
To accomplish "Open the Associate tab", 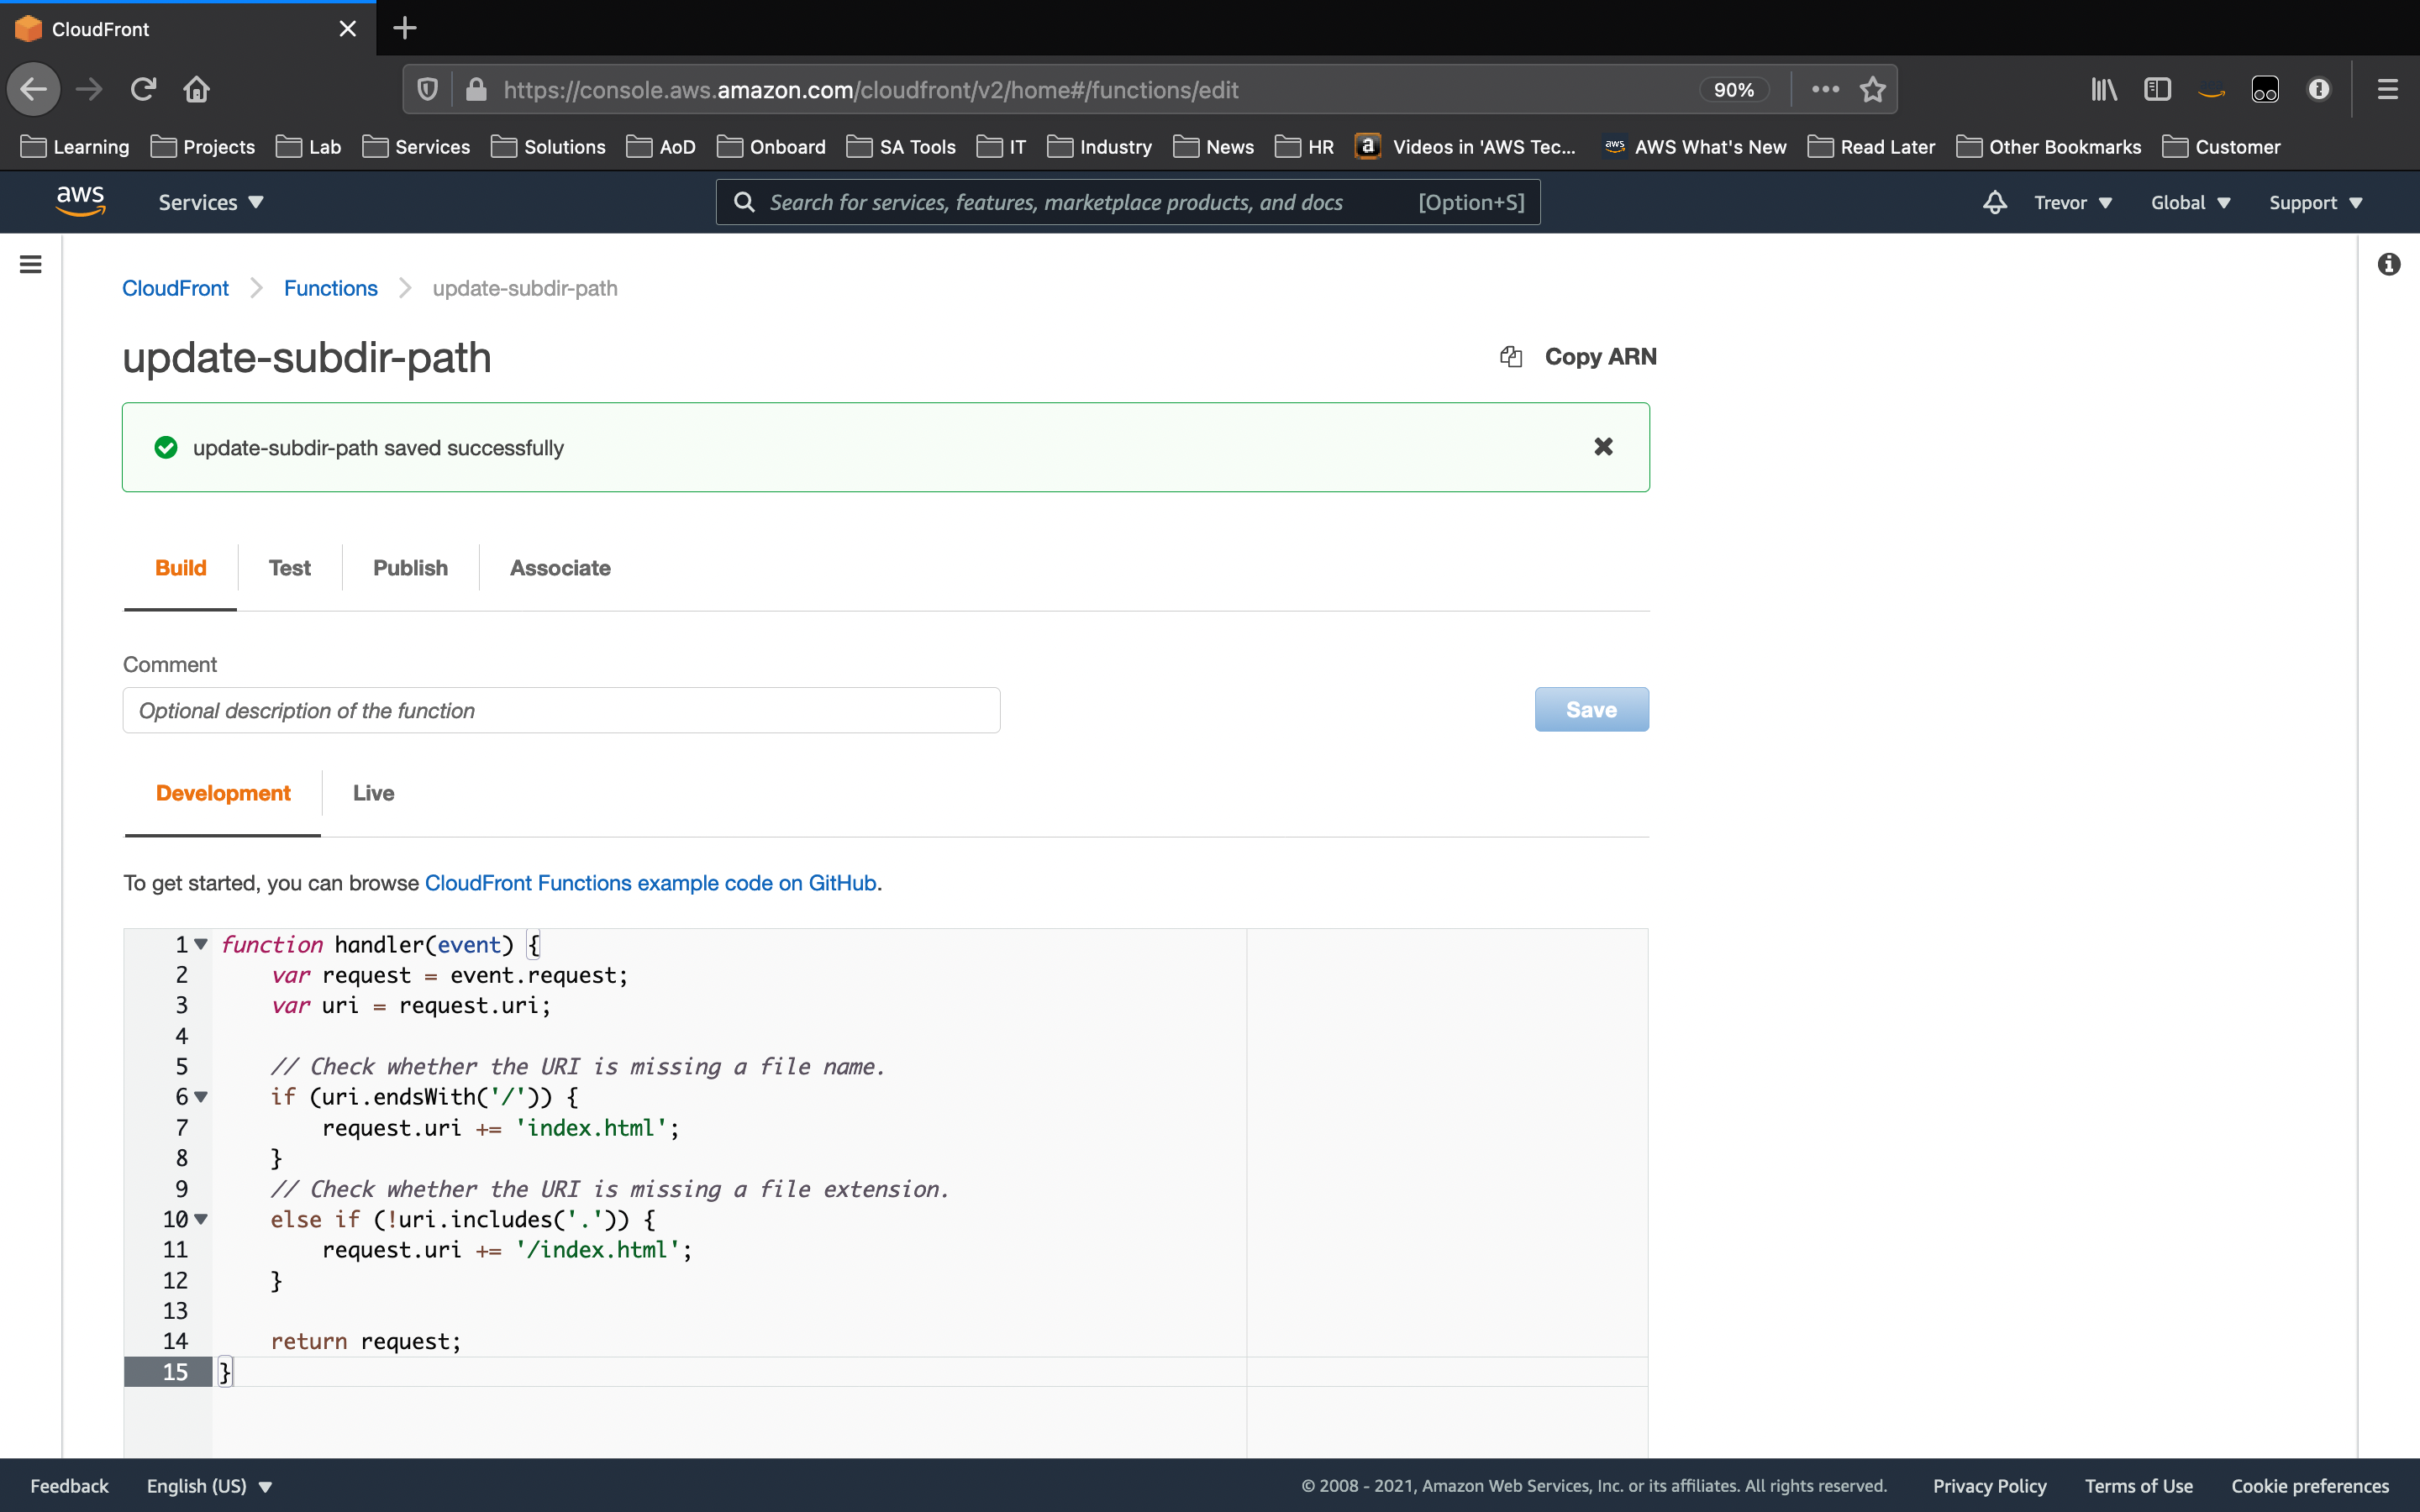I will (560, 568).
